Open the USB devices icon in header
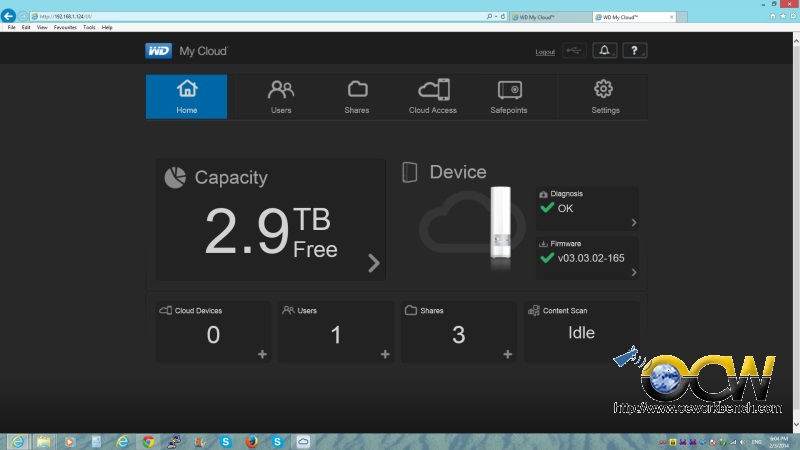800x450 pixels. click(x=574, y=51)
